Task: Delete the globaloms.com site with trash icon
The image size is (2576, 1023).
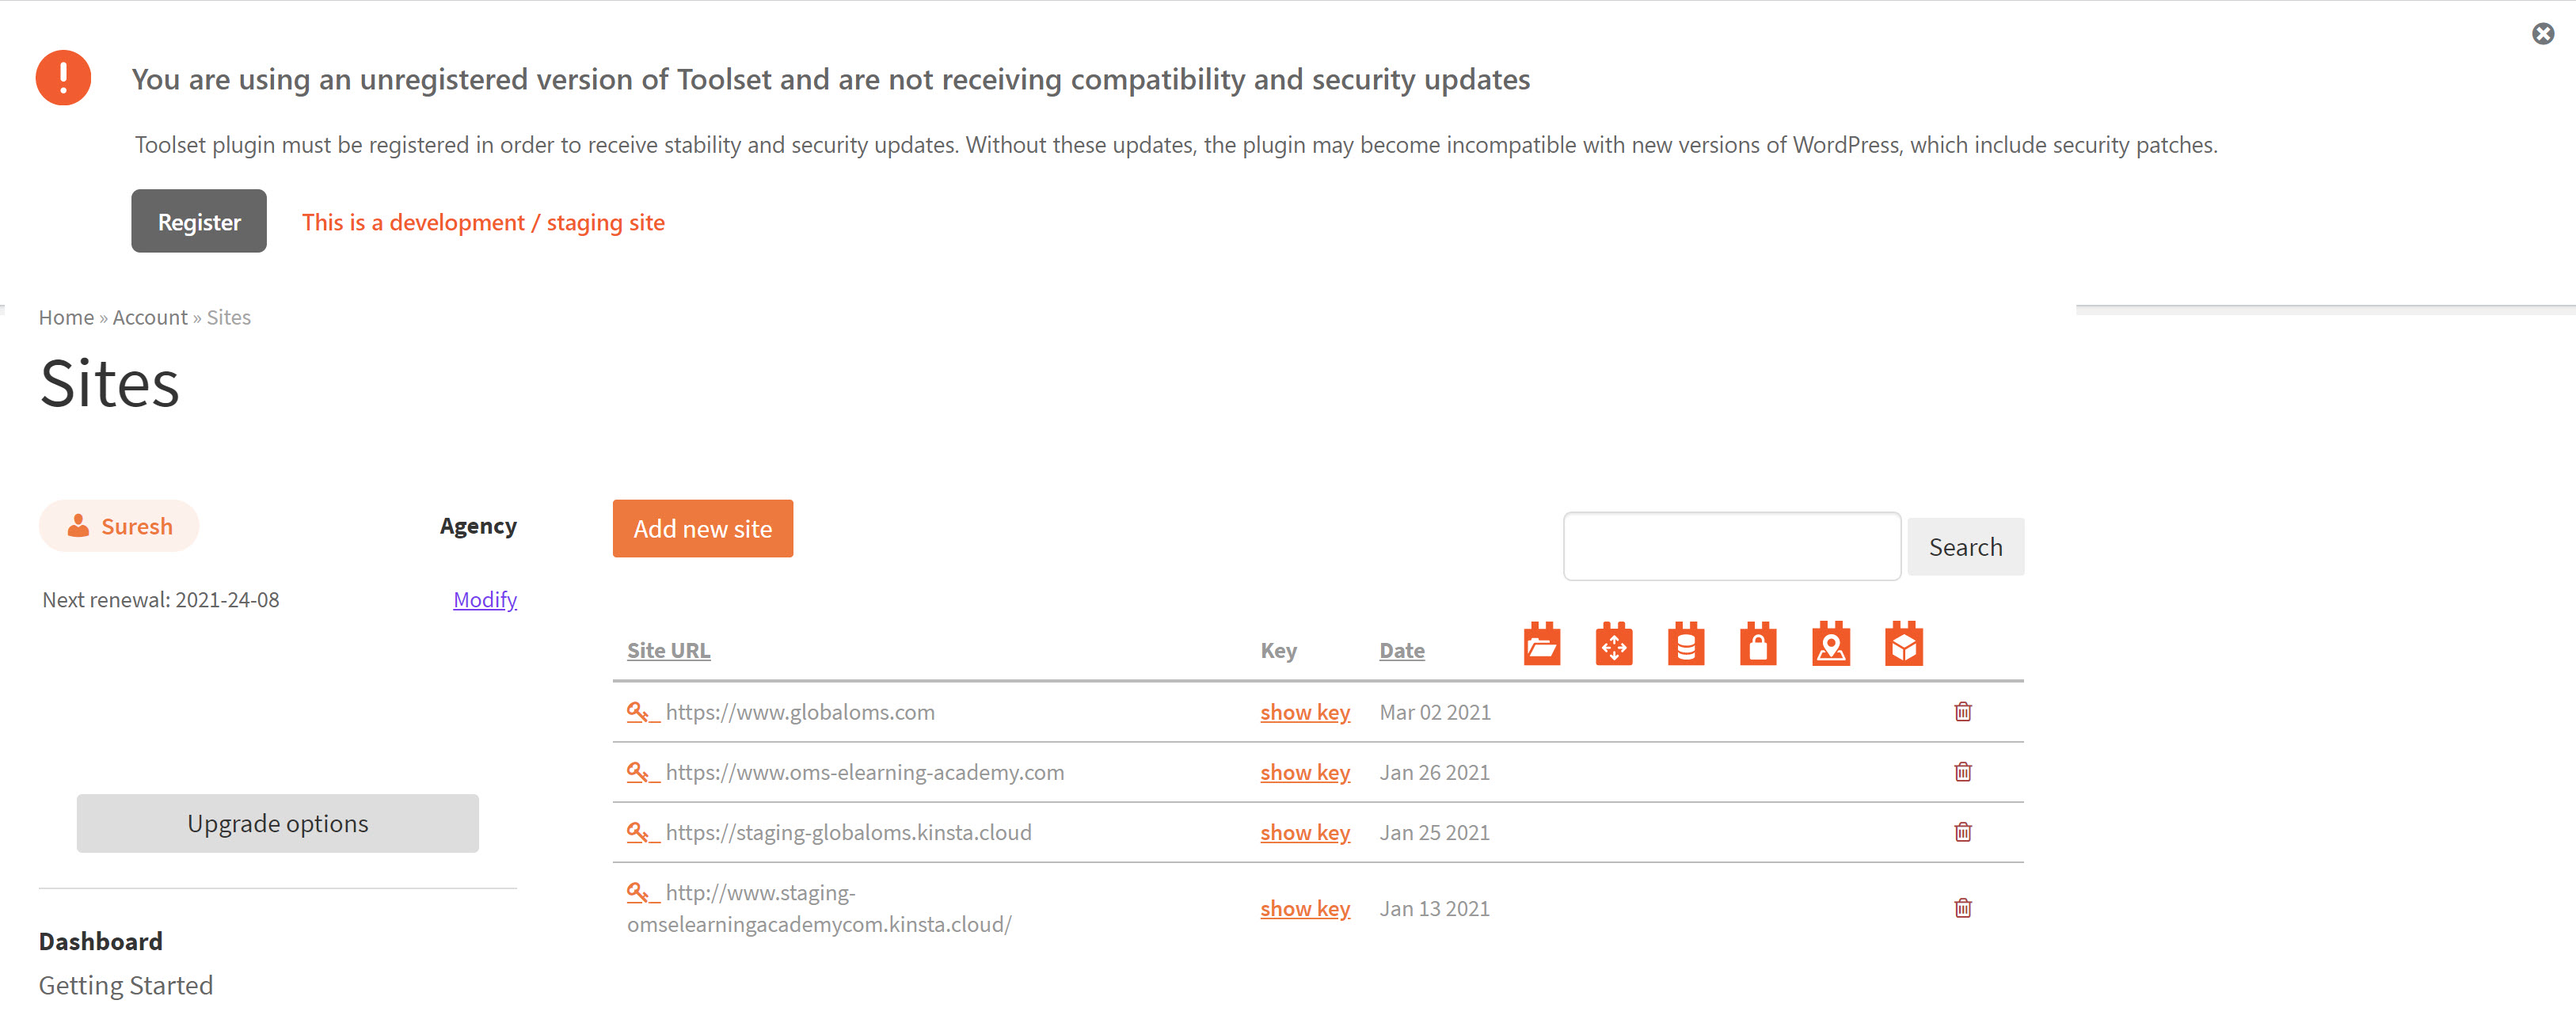Action: coord(1962,712)
